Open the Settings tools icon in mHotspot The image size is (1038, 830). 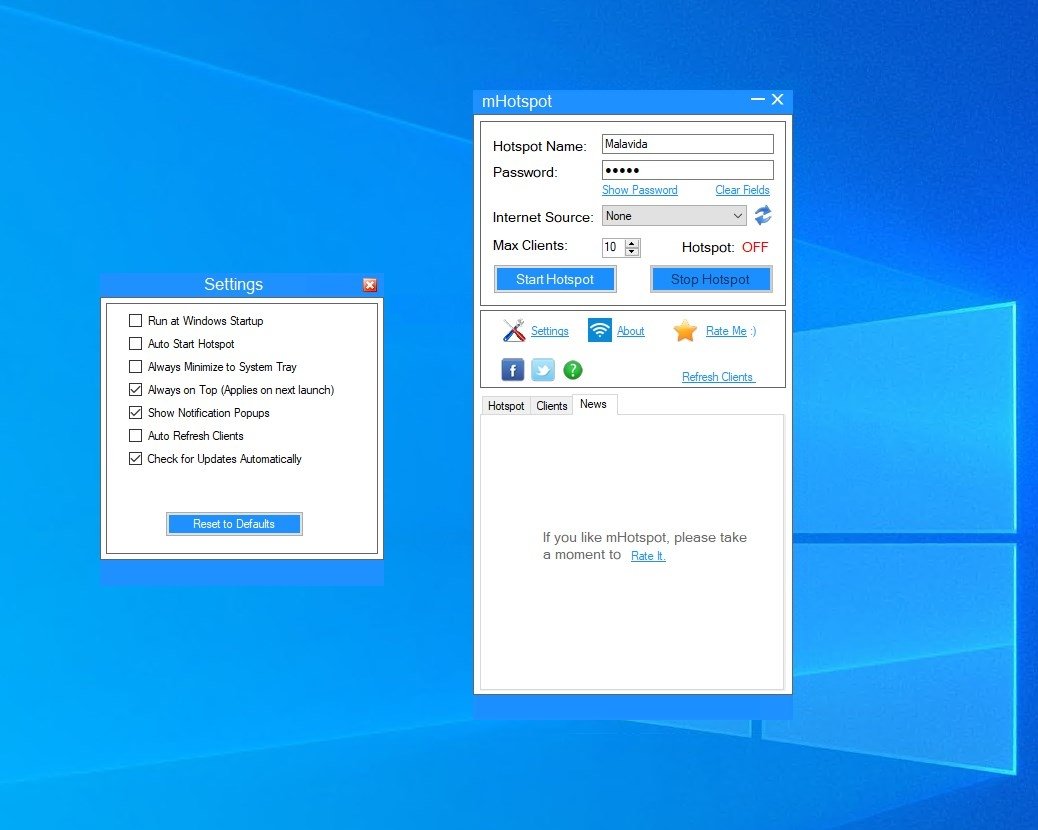coord(514,330)
